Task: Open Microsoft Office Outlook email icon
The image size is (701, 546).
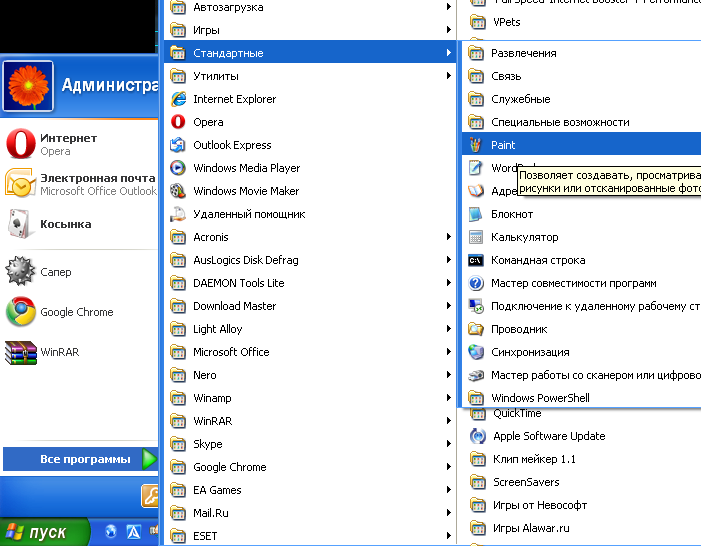Action: tap(20, 183)
